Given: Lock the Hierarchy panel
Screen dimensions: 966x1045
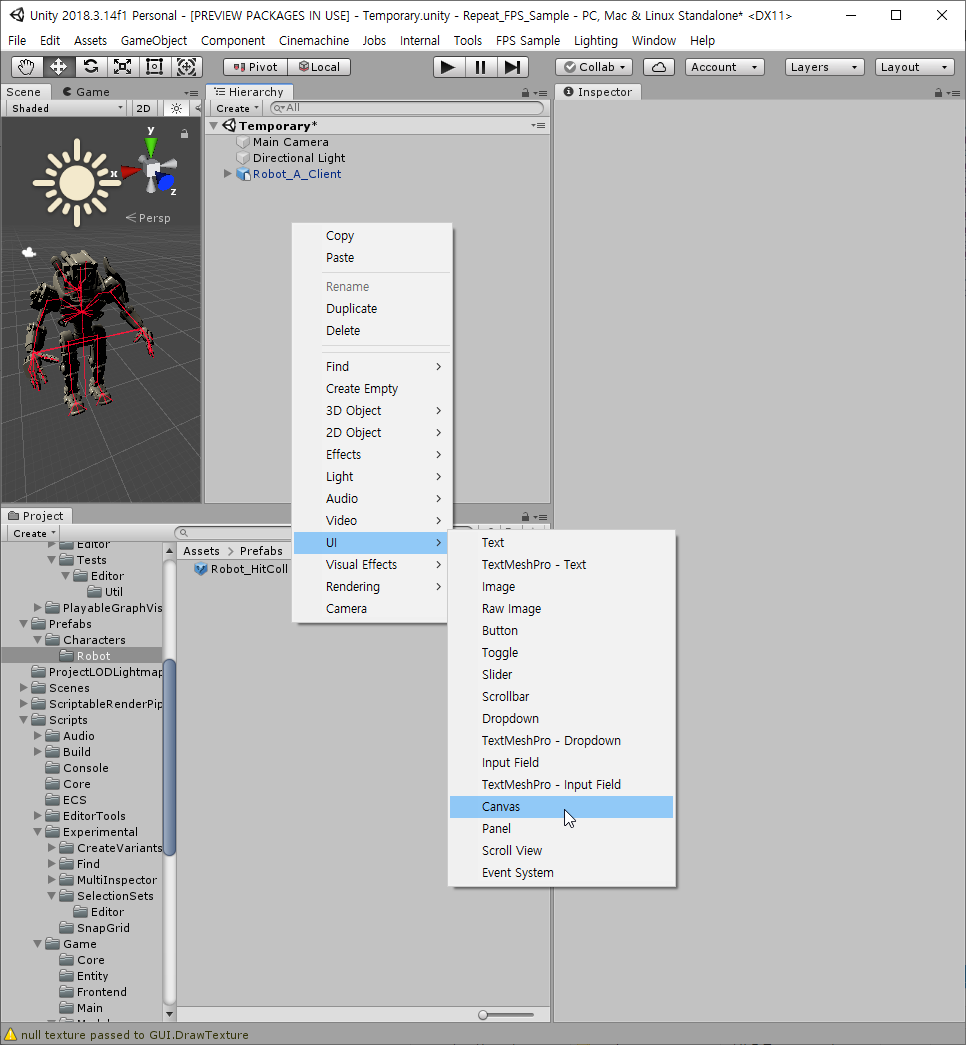Looking at the screenshot, I should pos(525,93).
